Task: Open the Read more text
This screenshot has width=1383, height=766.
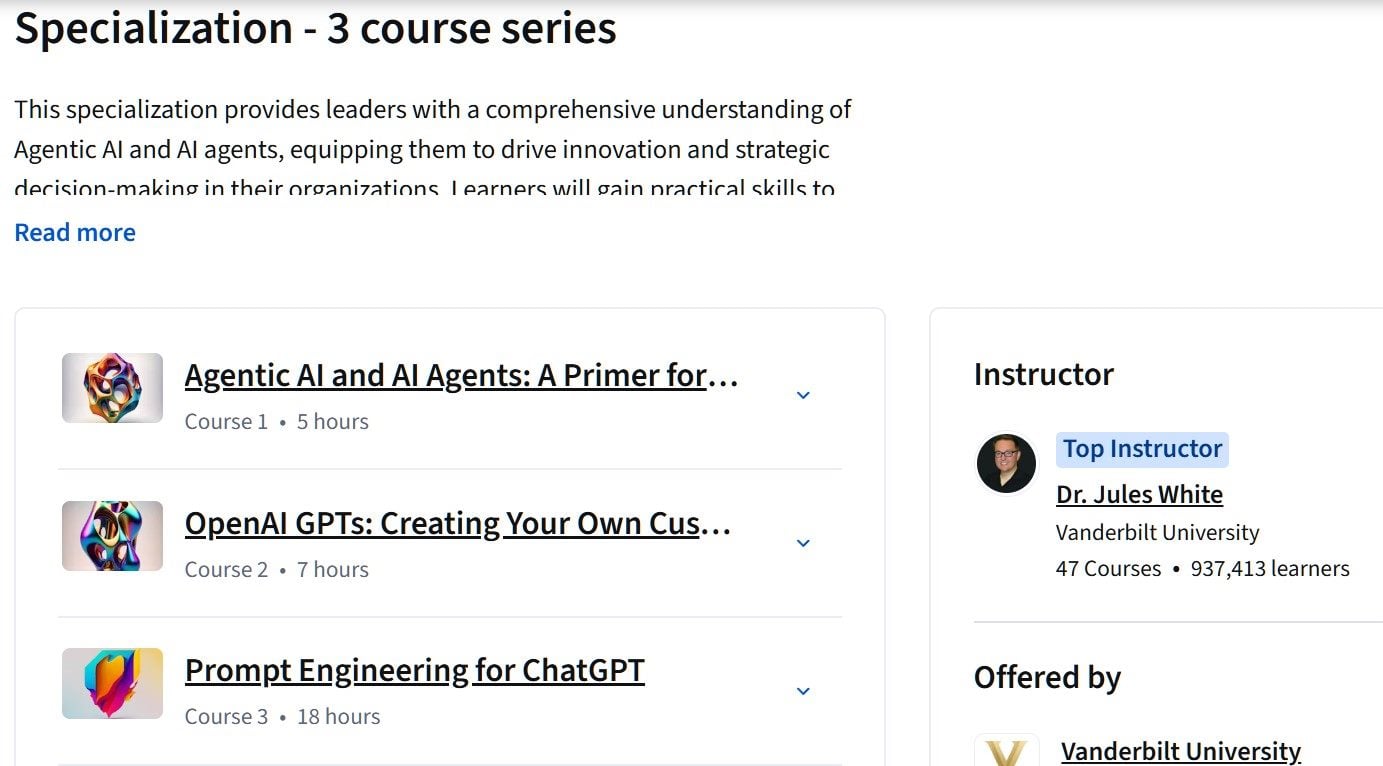Action: coord(74,232)
